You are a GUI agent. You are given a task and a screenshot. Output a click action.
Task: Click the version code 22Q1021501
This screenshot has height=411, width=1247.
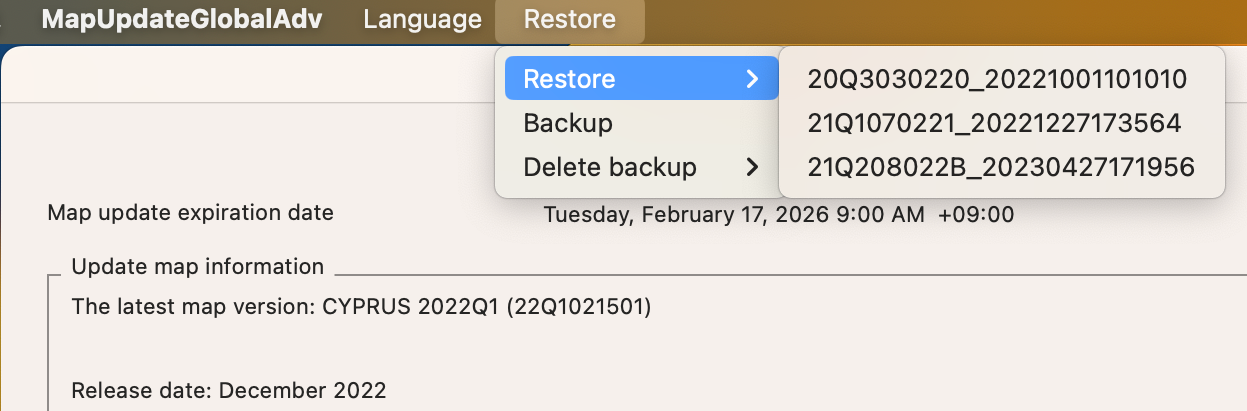click(x=579, y=307)
